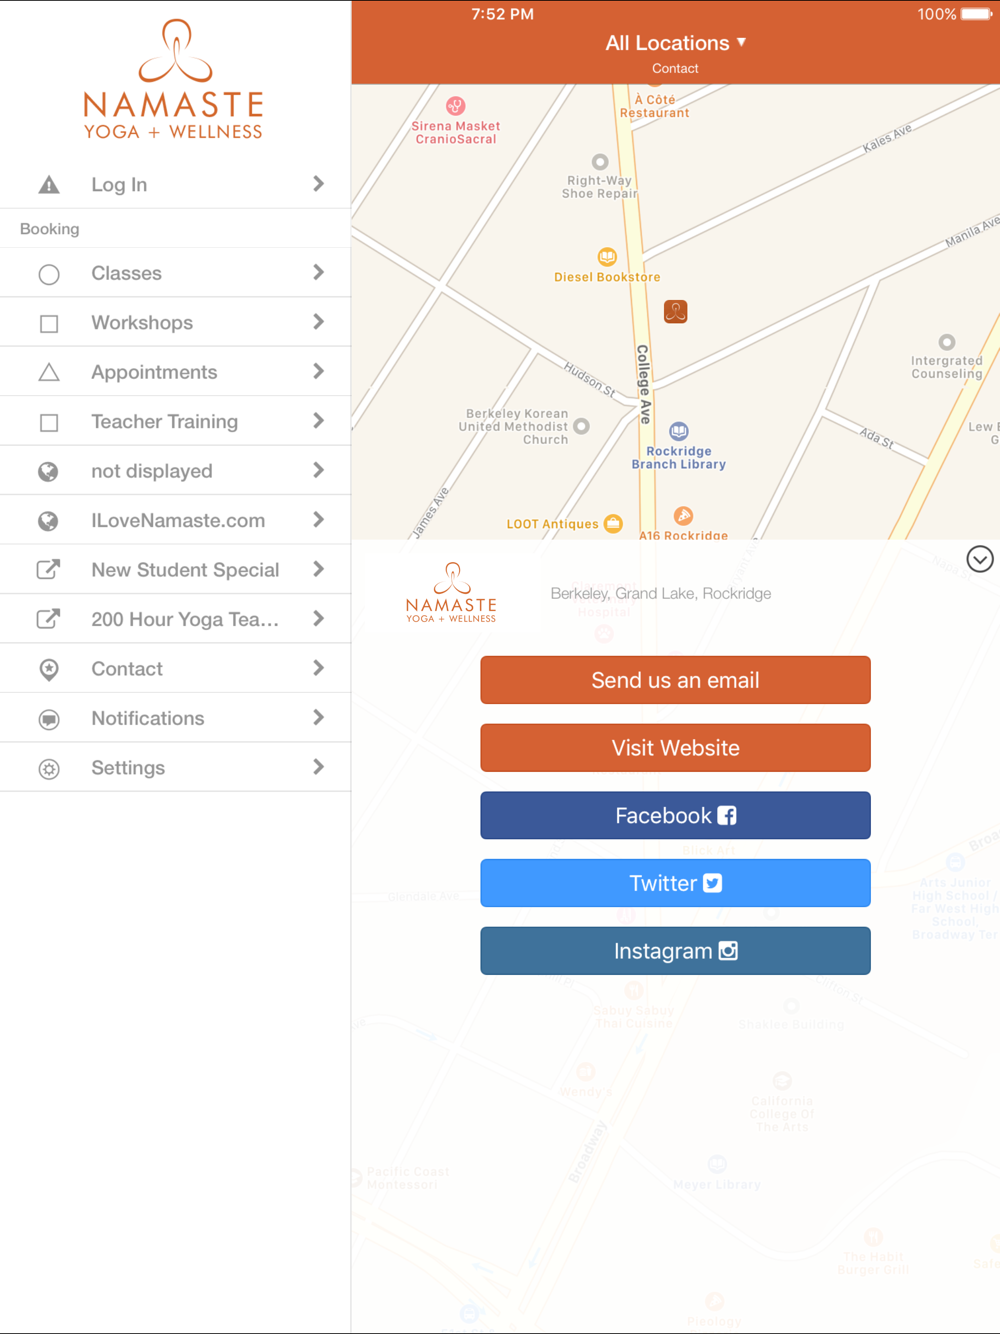This screenshot has height=1334, width=1000.
Task: Open the Facebook button
Action: (675, 816)
